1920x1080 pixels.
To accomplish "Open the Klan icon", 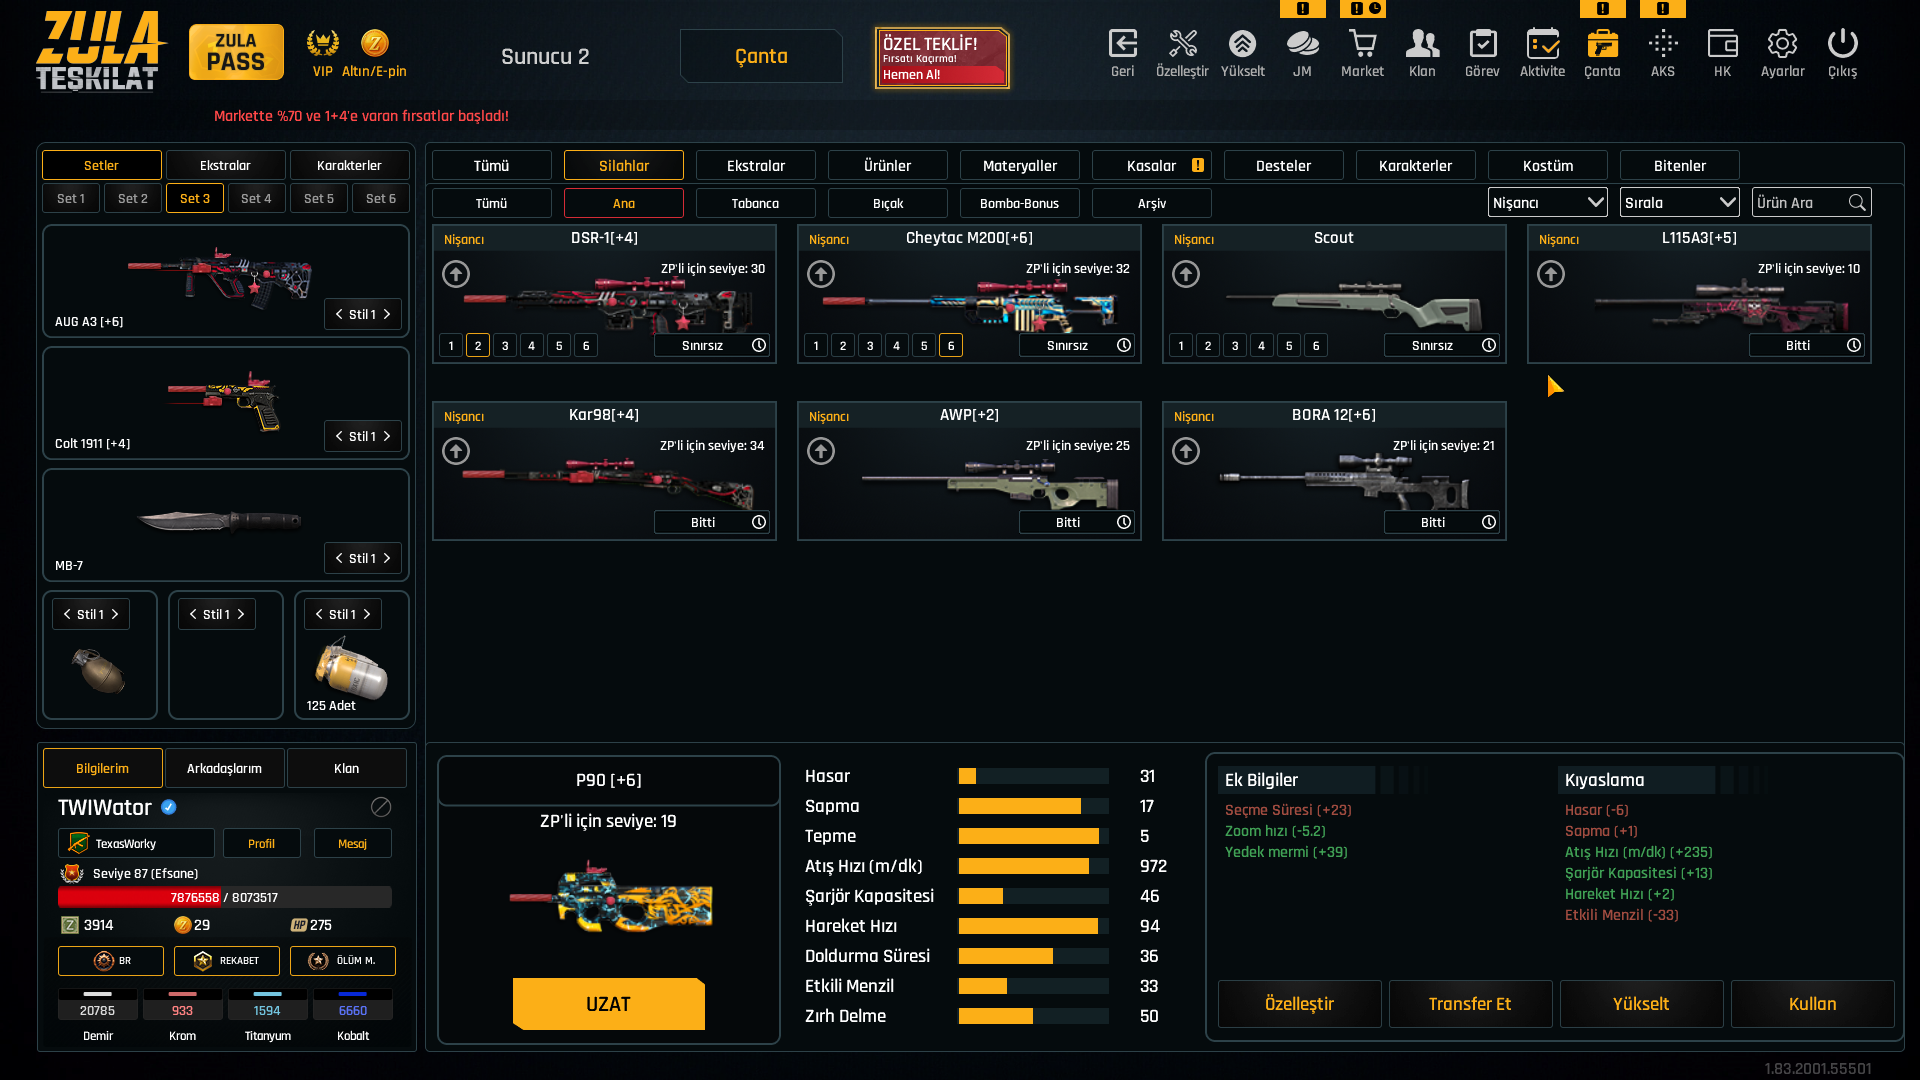I will tap(1422, 53).
